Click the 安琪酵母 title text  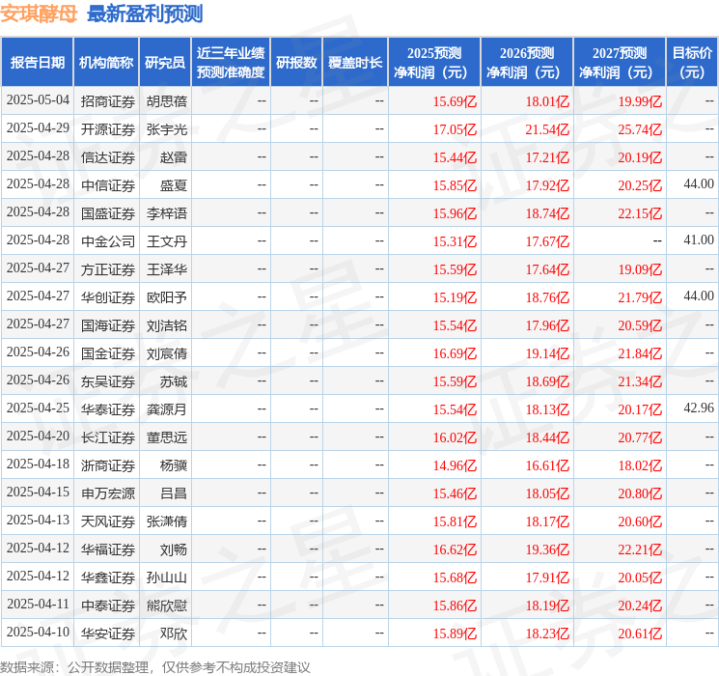click(x=39, y=14)
